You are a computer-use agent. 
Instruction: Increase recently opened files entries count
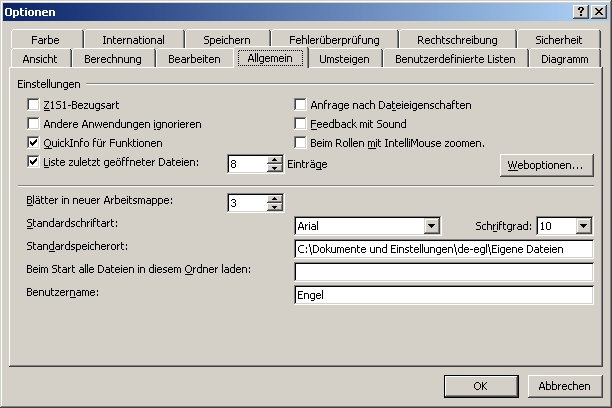(x=275, y=160)
